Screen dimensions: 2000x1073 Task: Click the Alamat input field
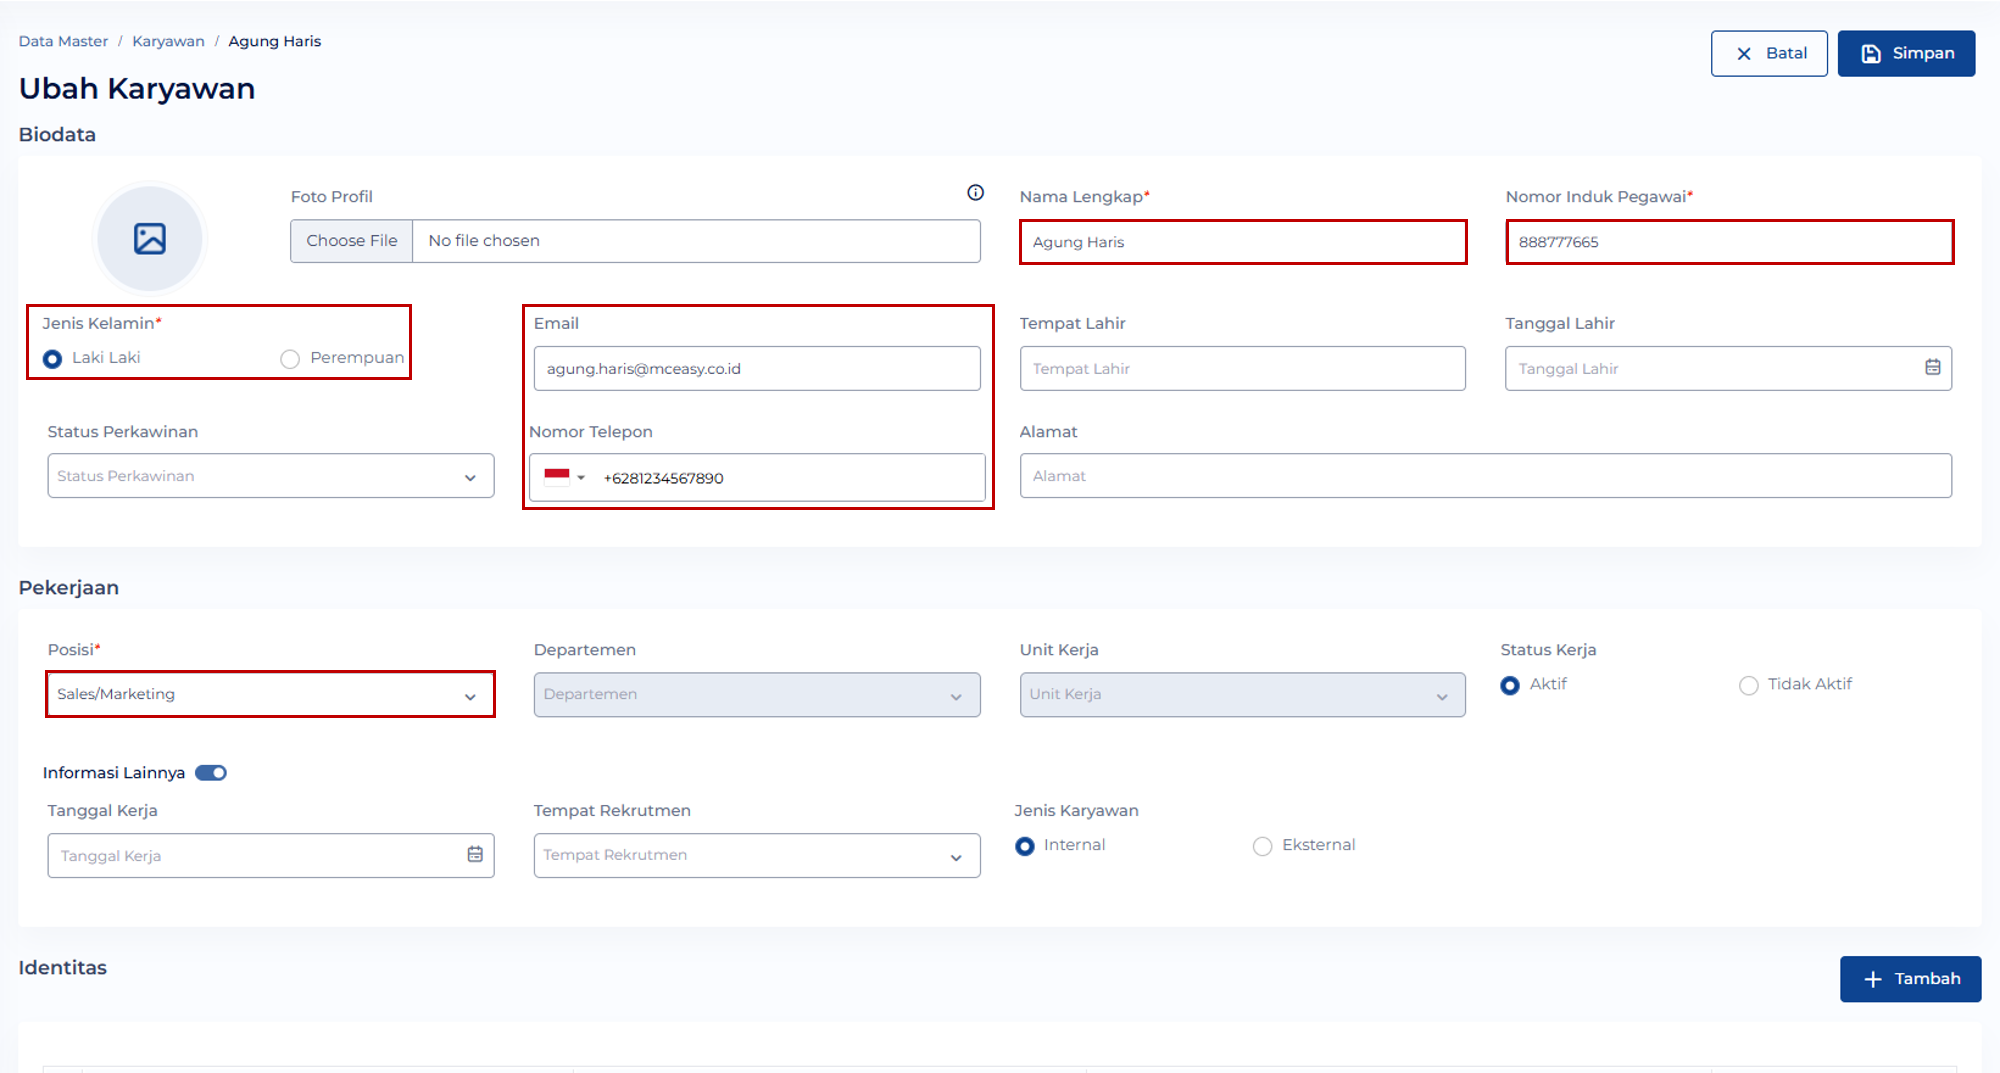(x=1485, y=476)
